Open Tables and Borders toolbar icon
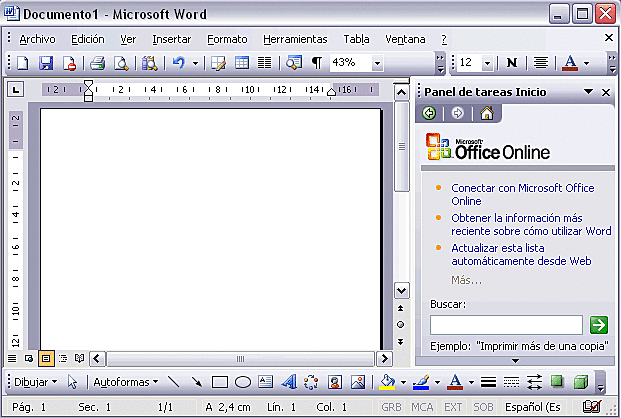The image size is (621, 418). click(218, 63)
